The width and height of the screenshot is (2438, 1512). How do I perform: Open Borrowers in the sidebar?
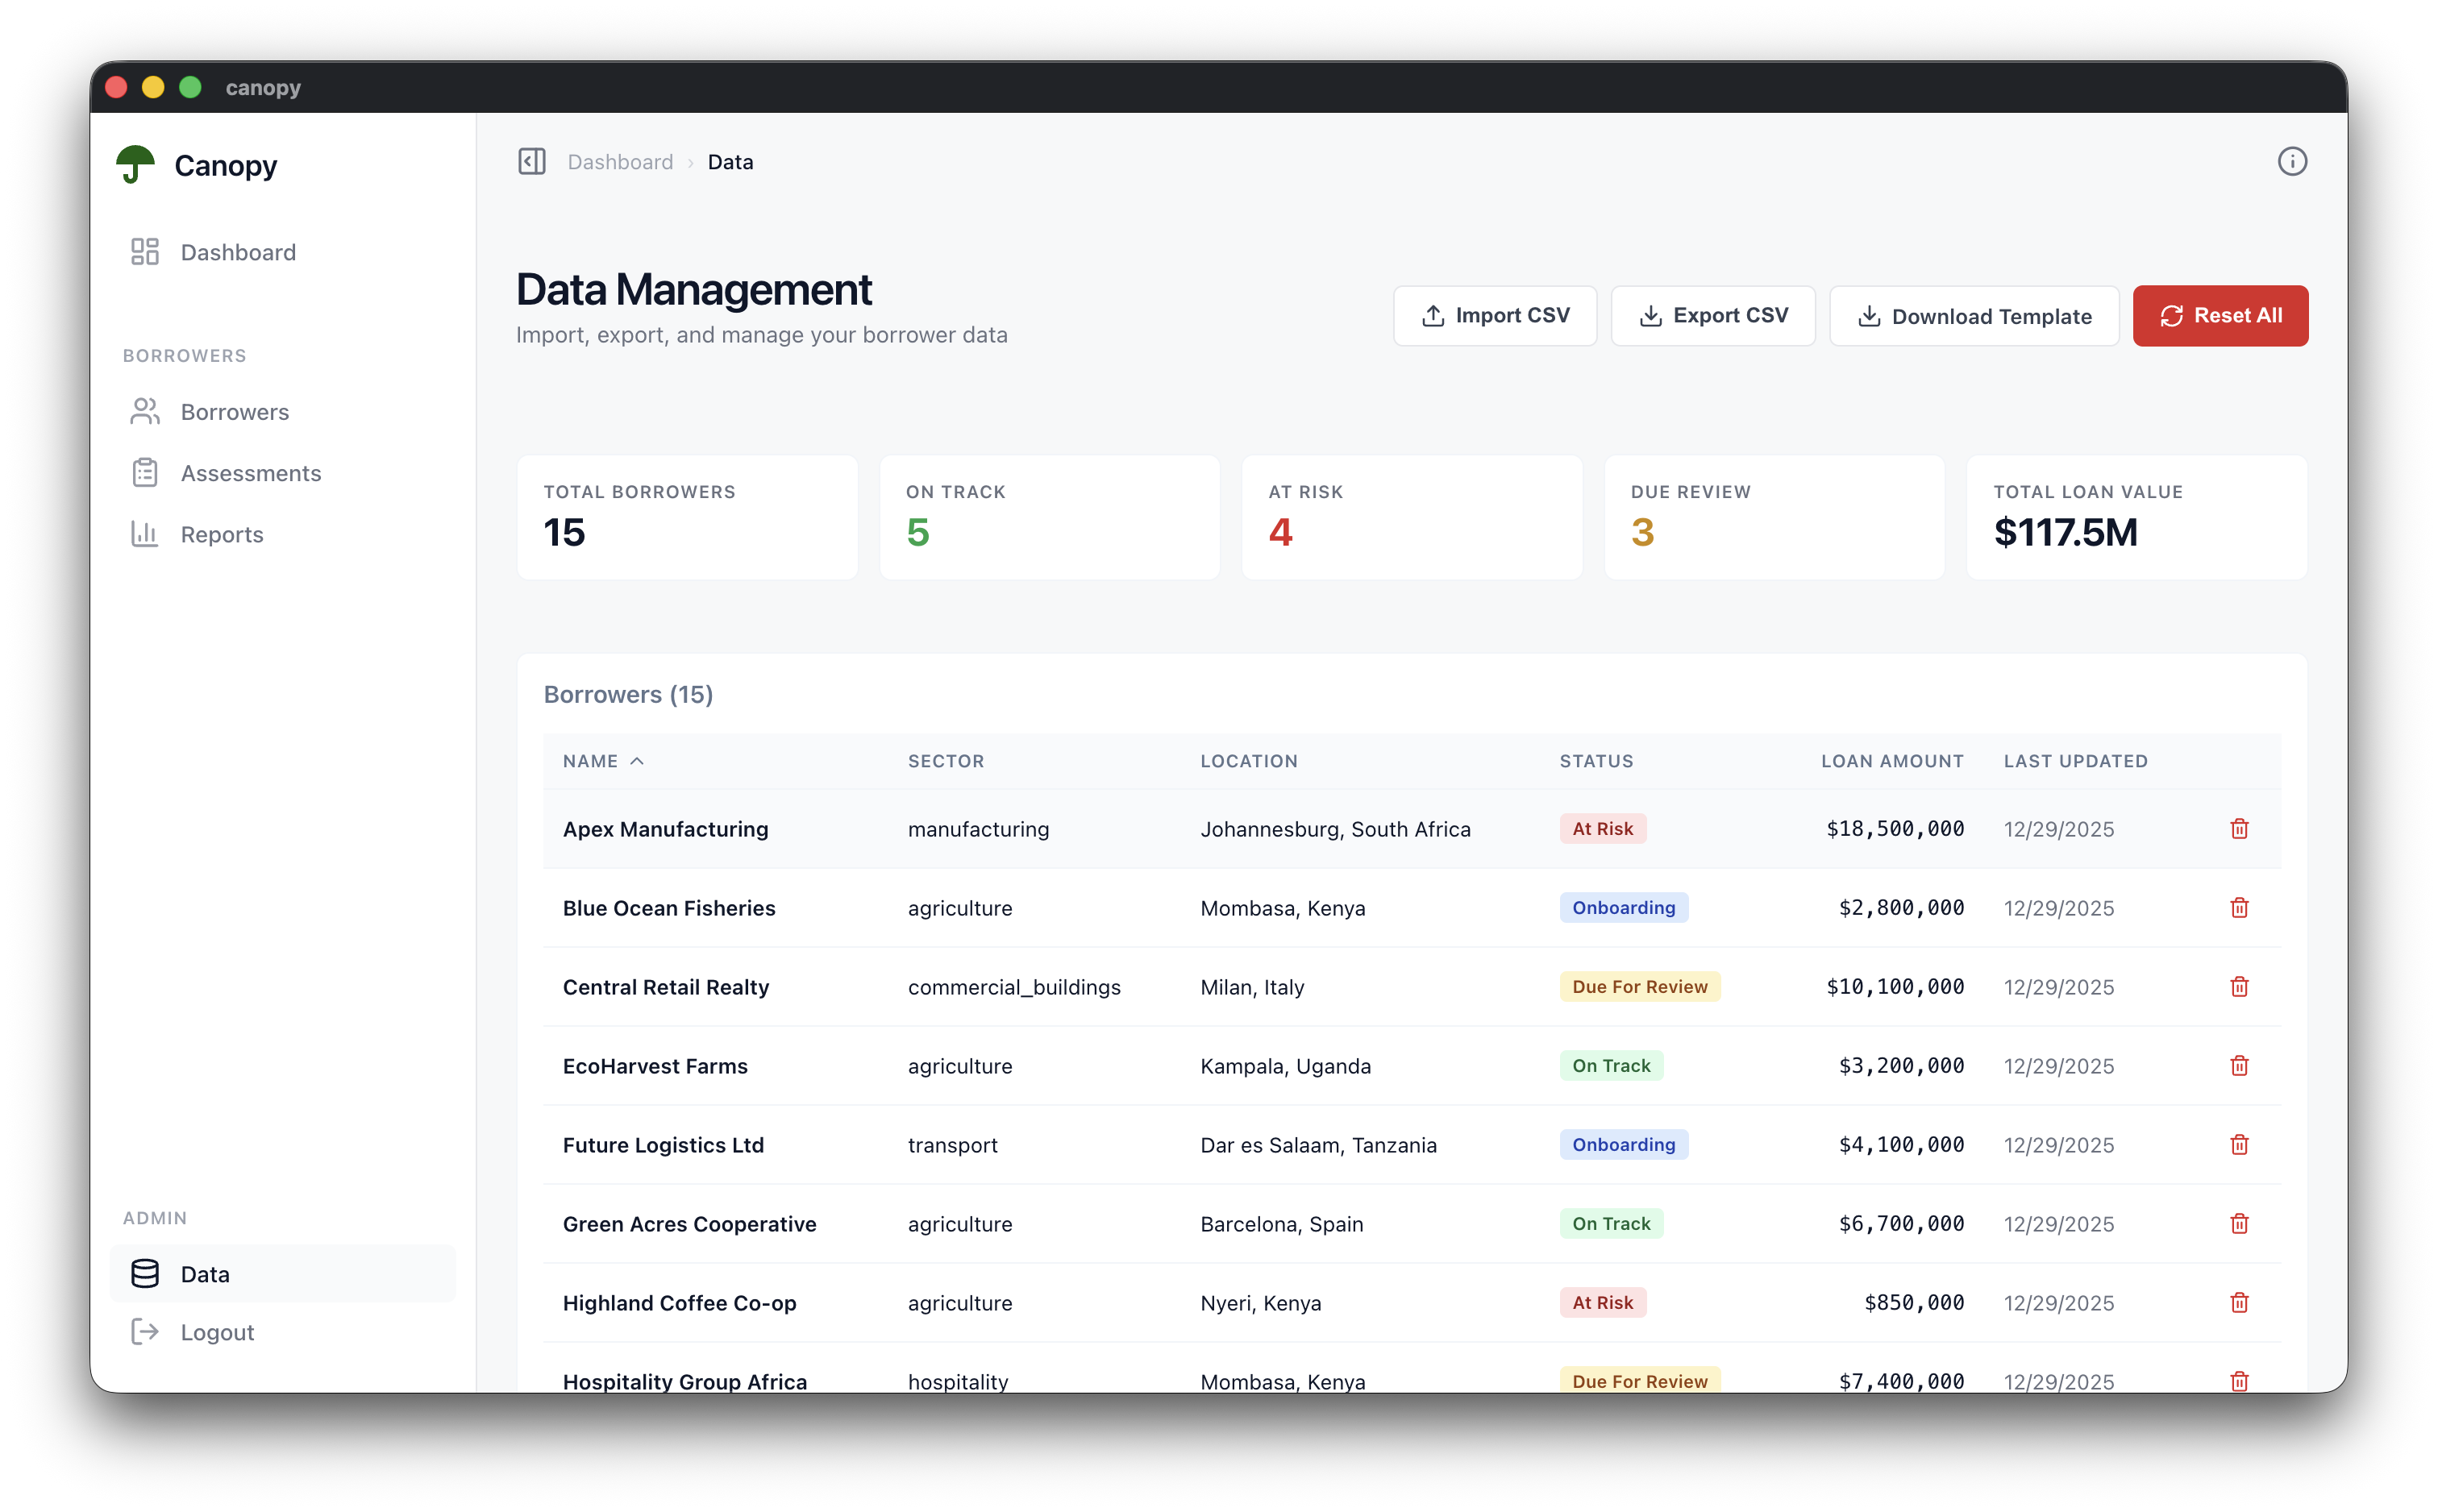click(234, 412)
